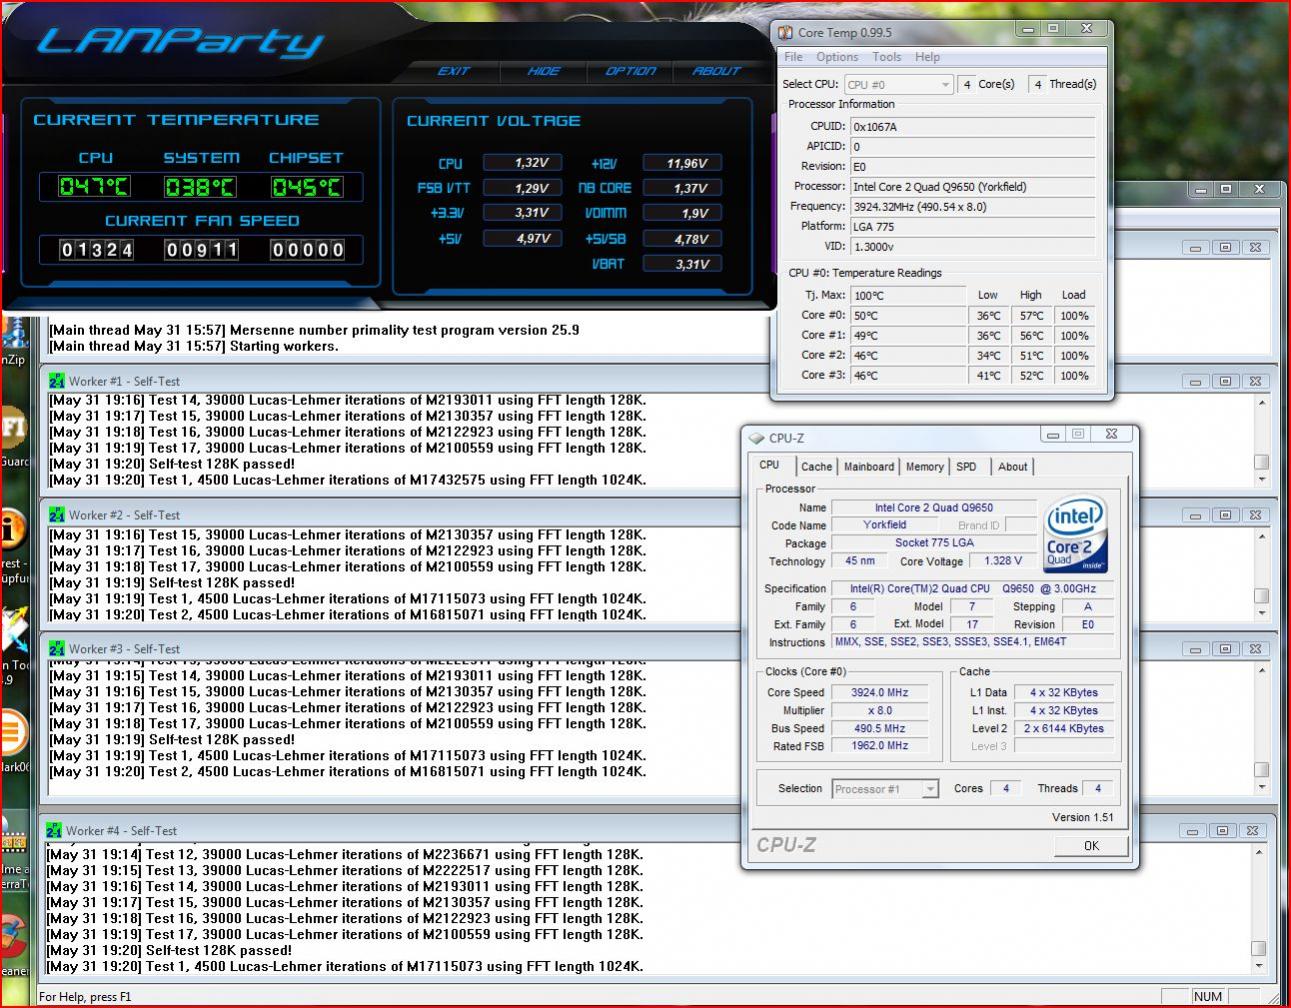Screen dimensions: 1291x1008
Task: Click the Worker #3 Self-Test window icon
Action: tap(56, 649)
